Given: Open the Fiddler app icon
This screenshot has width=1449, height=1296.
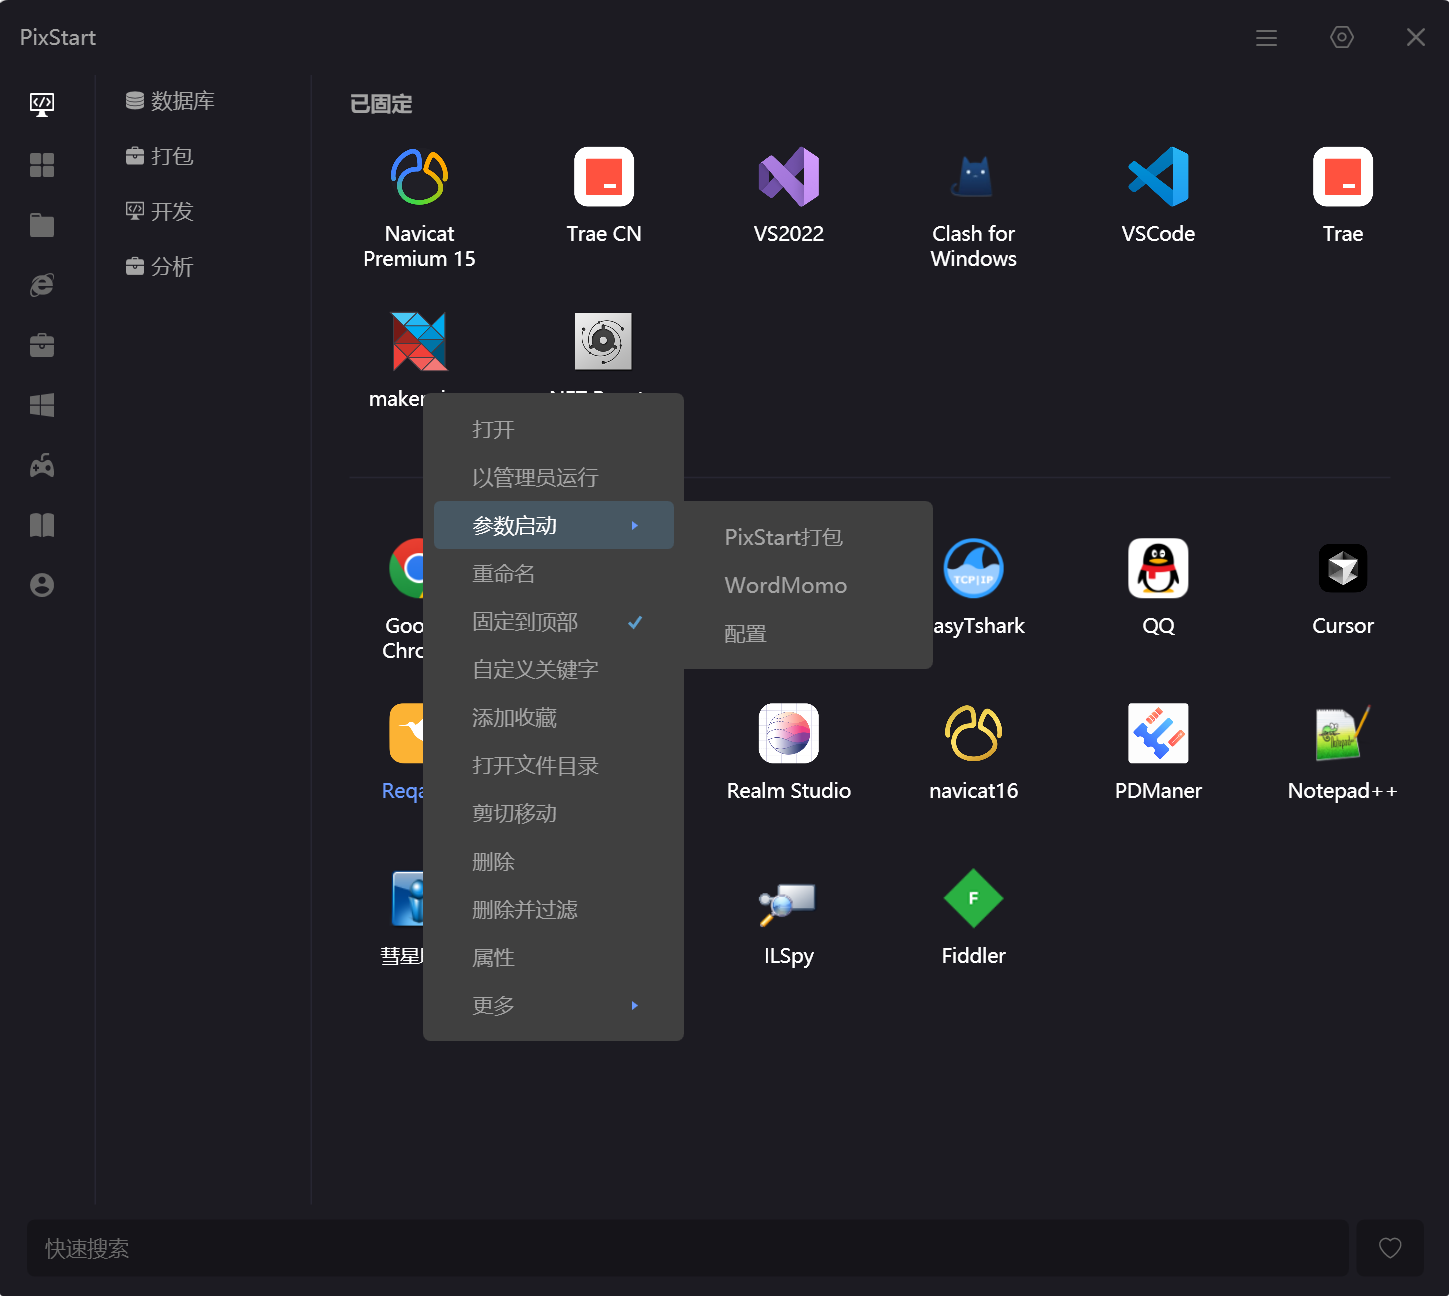Looking at the screenshot, I should coord(973,899).
